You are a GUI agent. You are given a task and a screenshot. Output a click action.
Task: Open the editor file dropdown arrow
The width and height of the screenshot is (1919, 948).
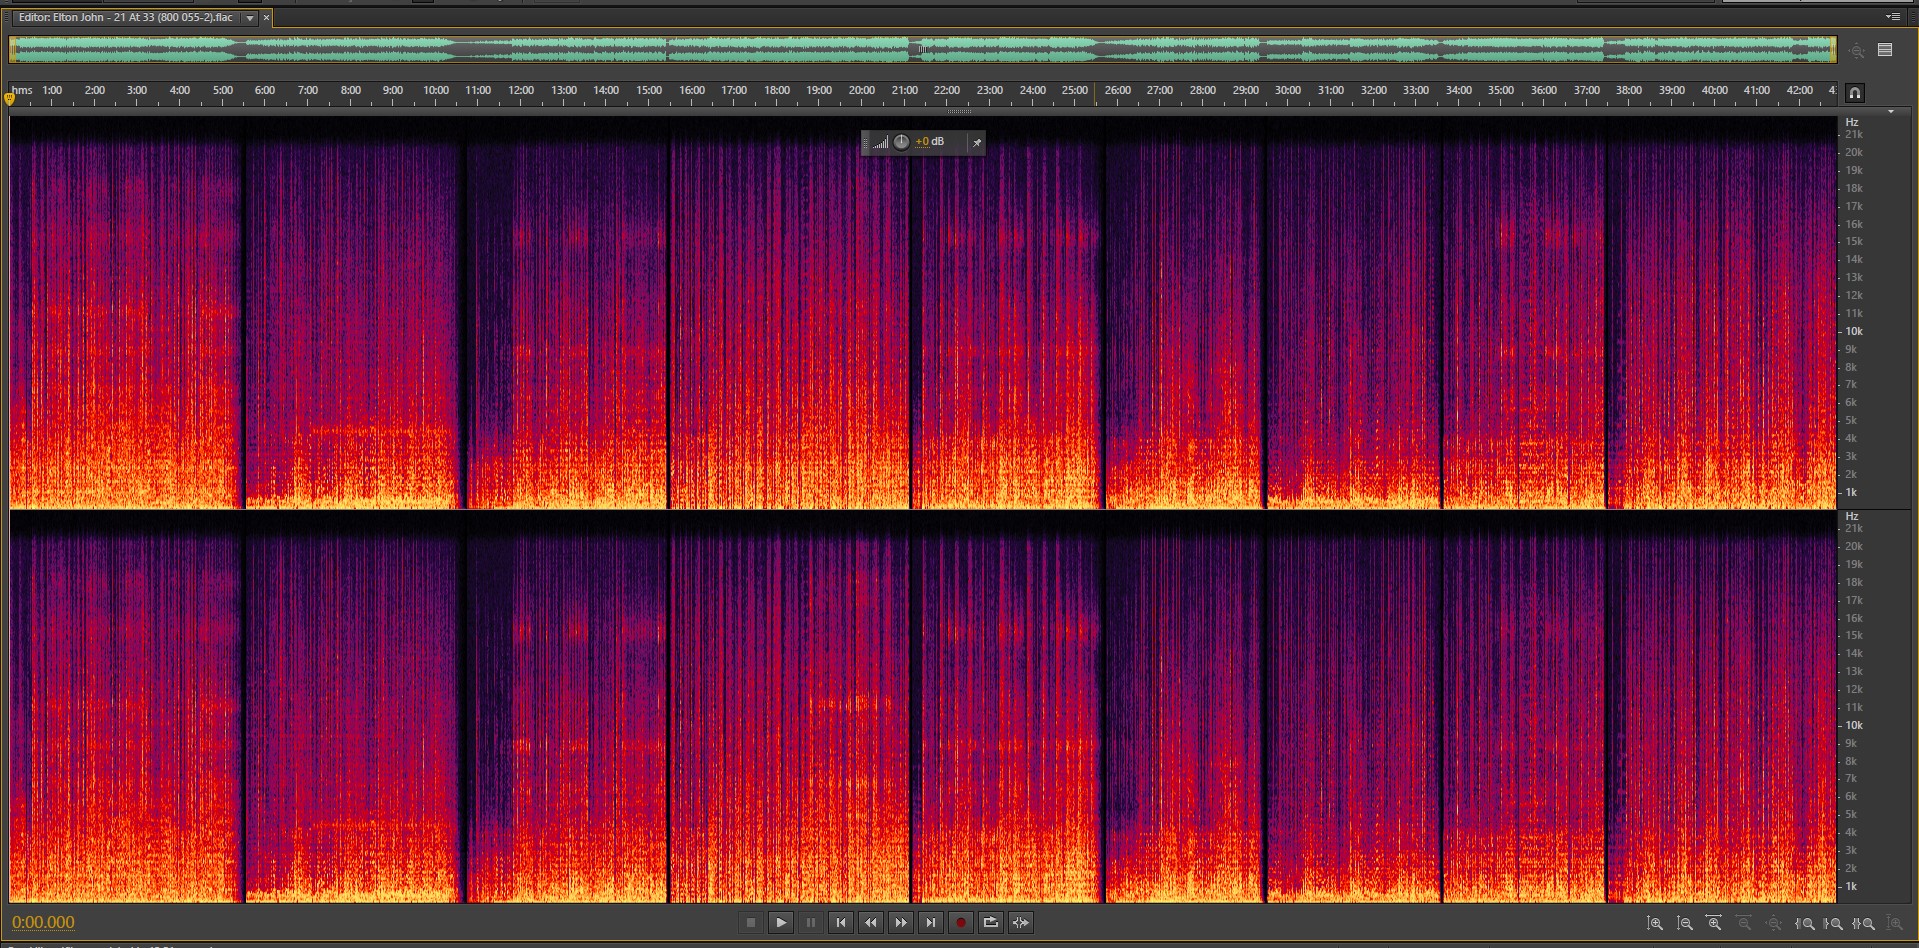[x=250, y=18]
